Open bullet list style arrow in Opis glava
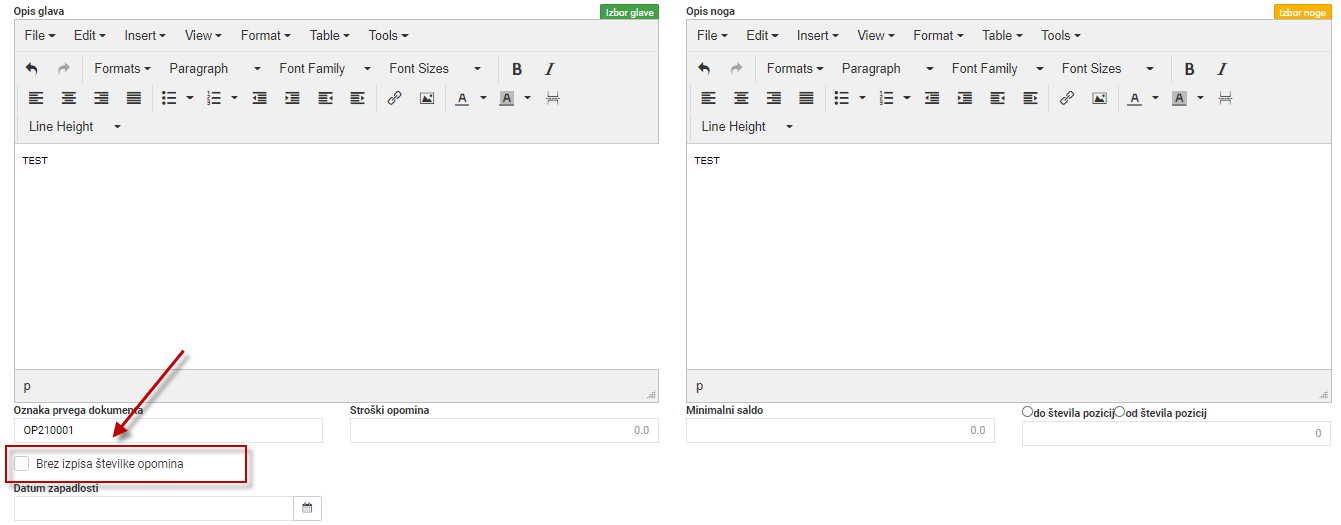Image resolution: width=1341 pixels, height=525 pixels. click(x=190, y=98)
